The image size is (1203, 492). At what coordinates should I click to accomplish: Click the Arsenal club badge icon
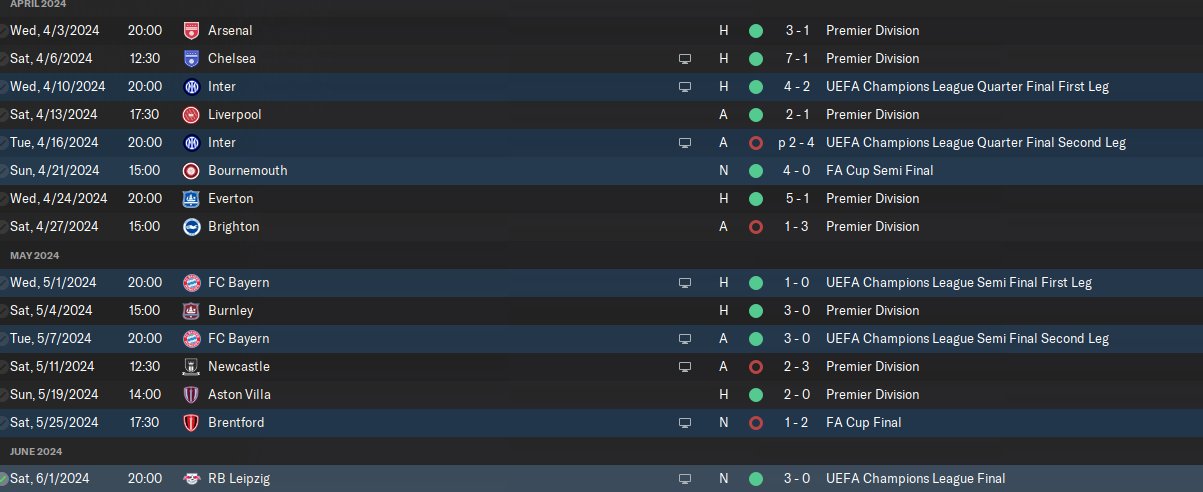(x=192, y=31)
